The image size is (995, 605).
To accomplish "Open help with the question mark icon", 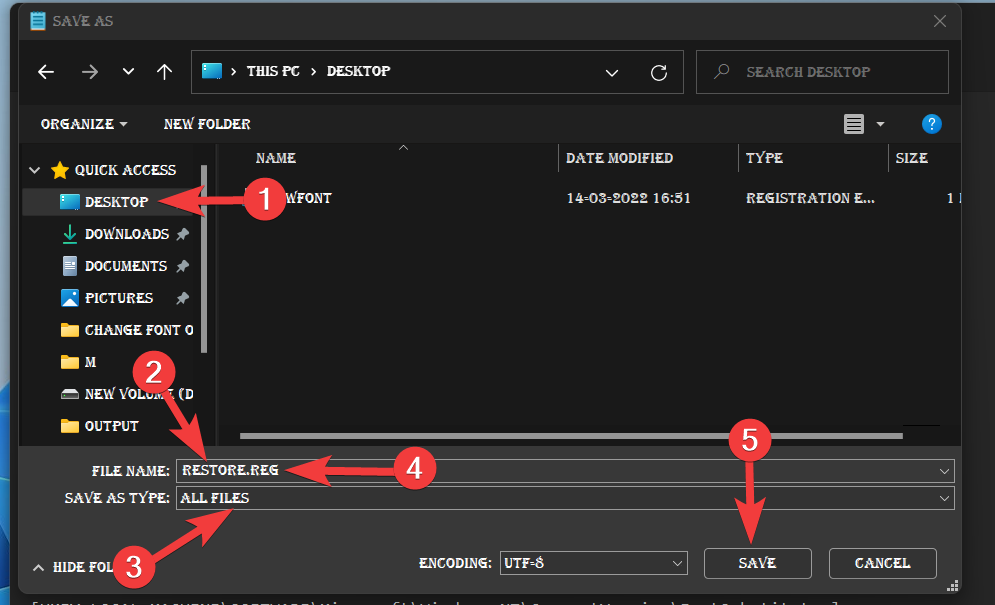I will pyautogui.click(x=932, y=124).
